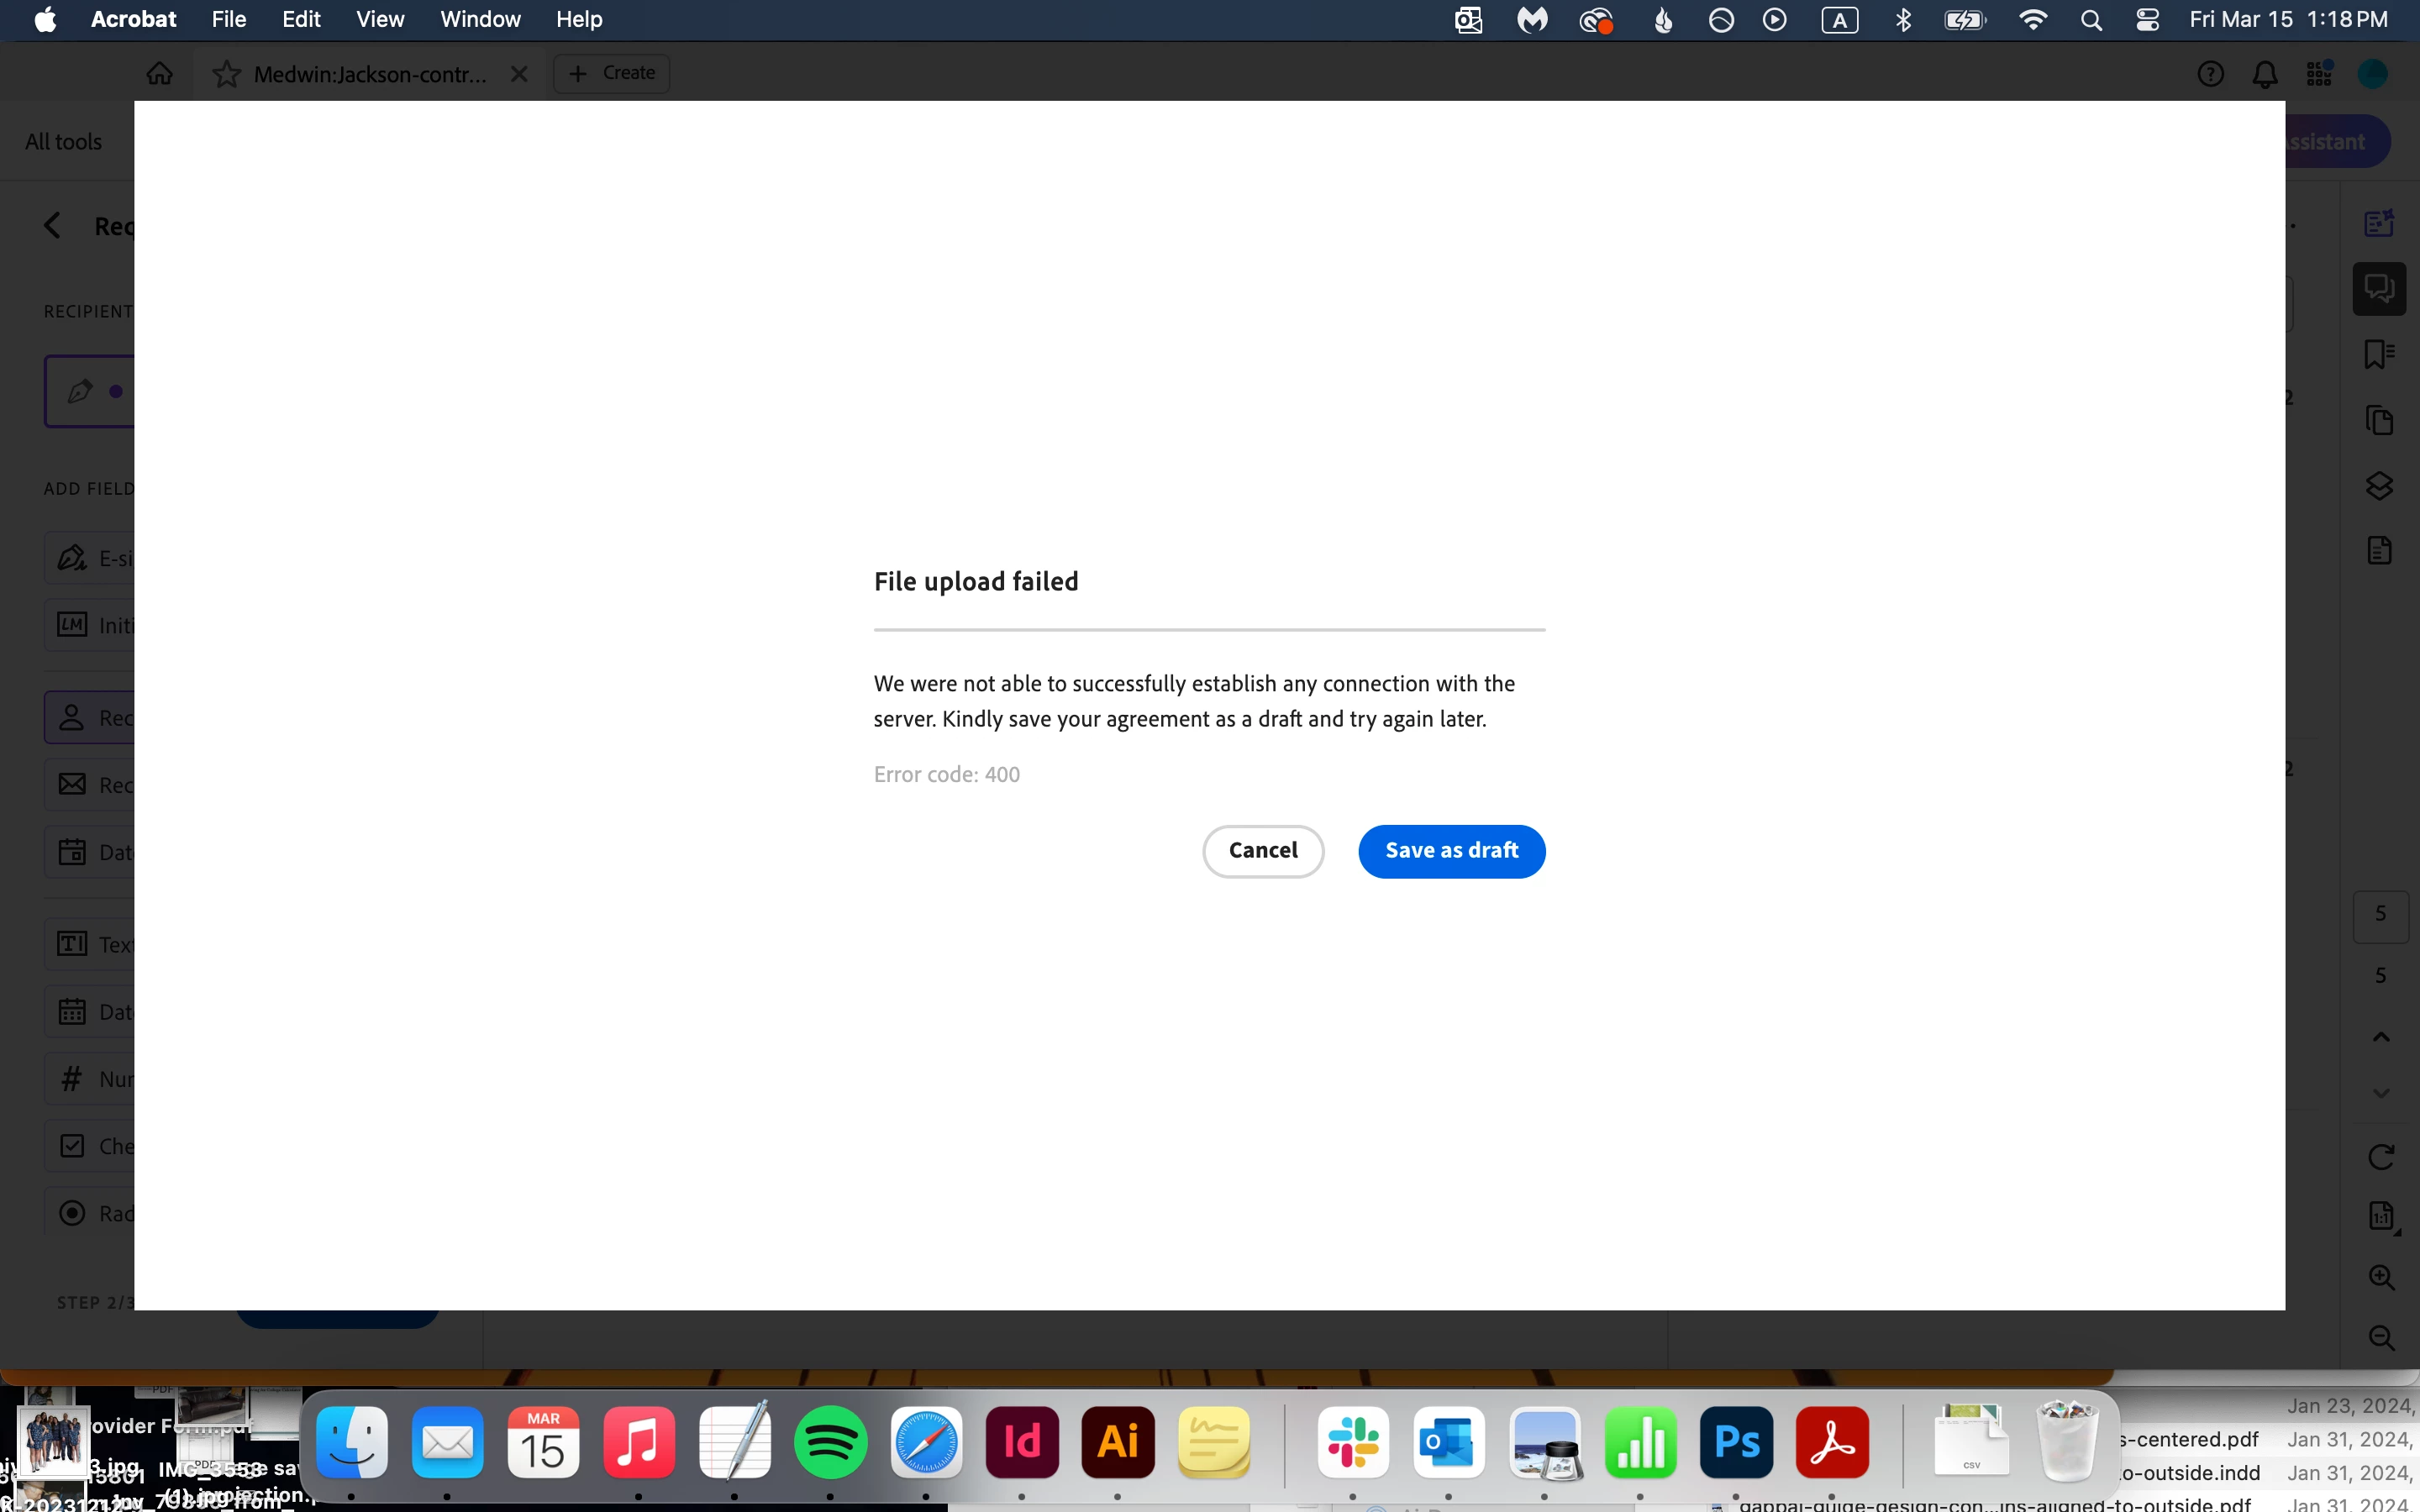The height and width of the screenshot is (1512, 2420).
Task: Open the Window menu
Action: (x=480, y=19)
